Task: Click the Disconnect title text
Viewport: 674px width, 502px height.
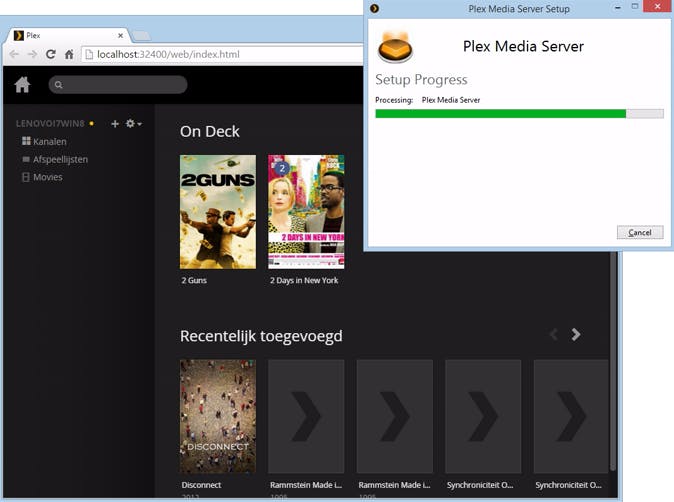Action: [201, 485]
